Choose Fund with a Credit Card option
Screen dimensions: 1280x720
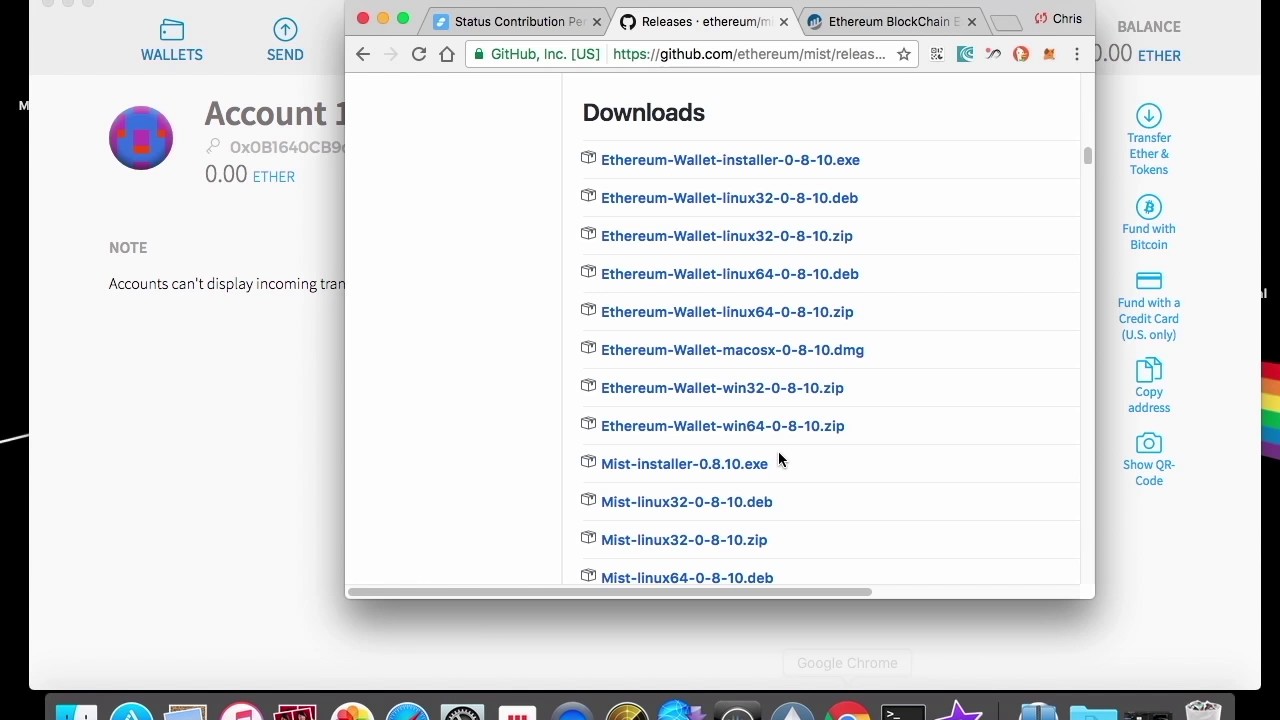[1149, 306]
